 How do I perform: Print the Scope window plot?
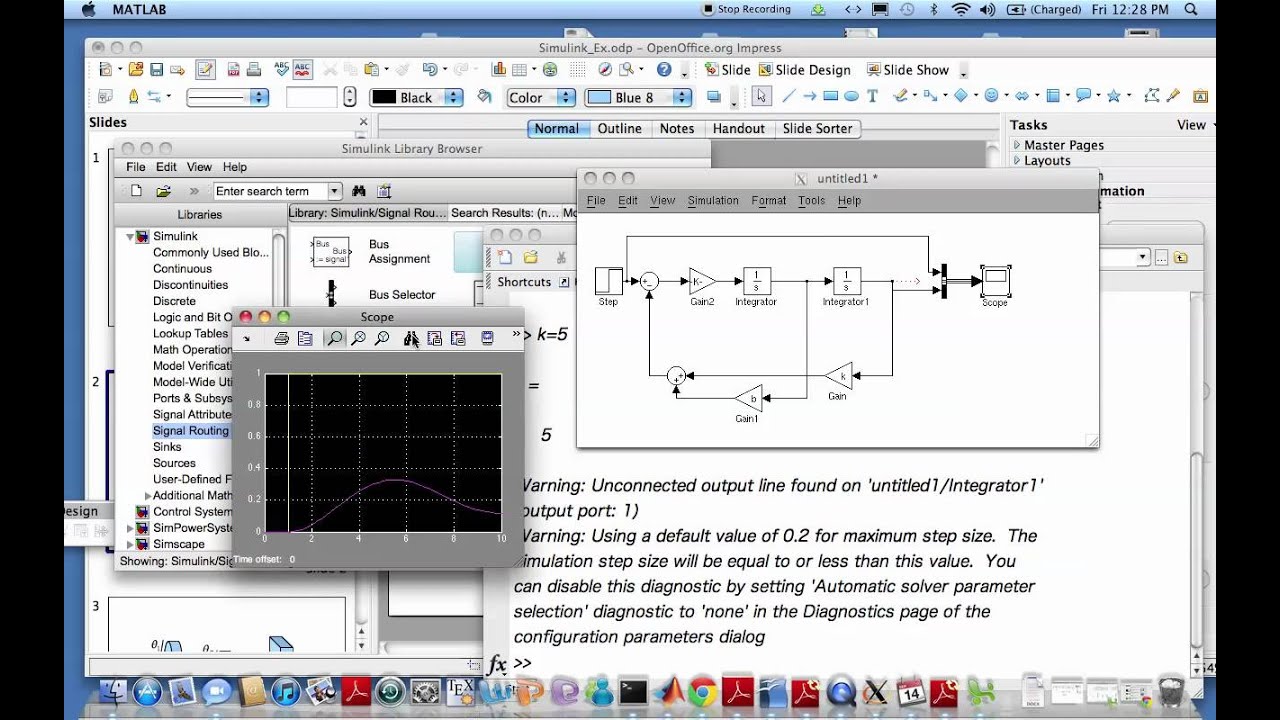(282, 339)
